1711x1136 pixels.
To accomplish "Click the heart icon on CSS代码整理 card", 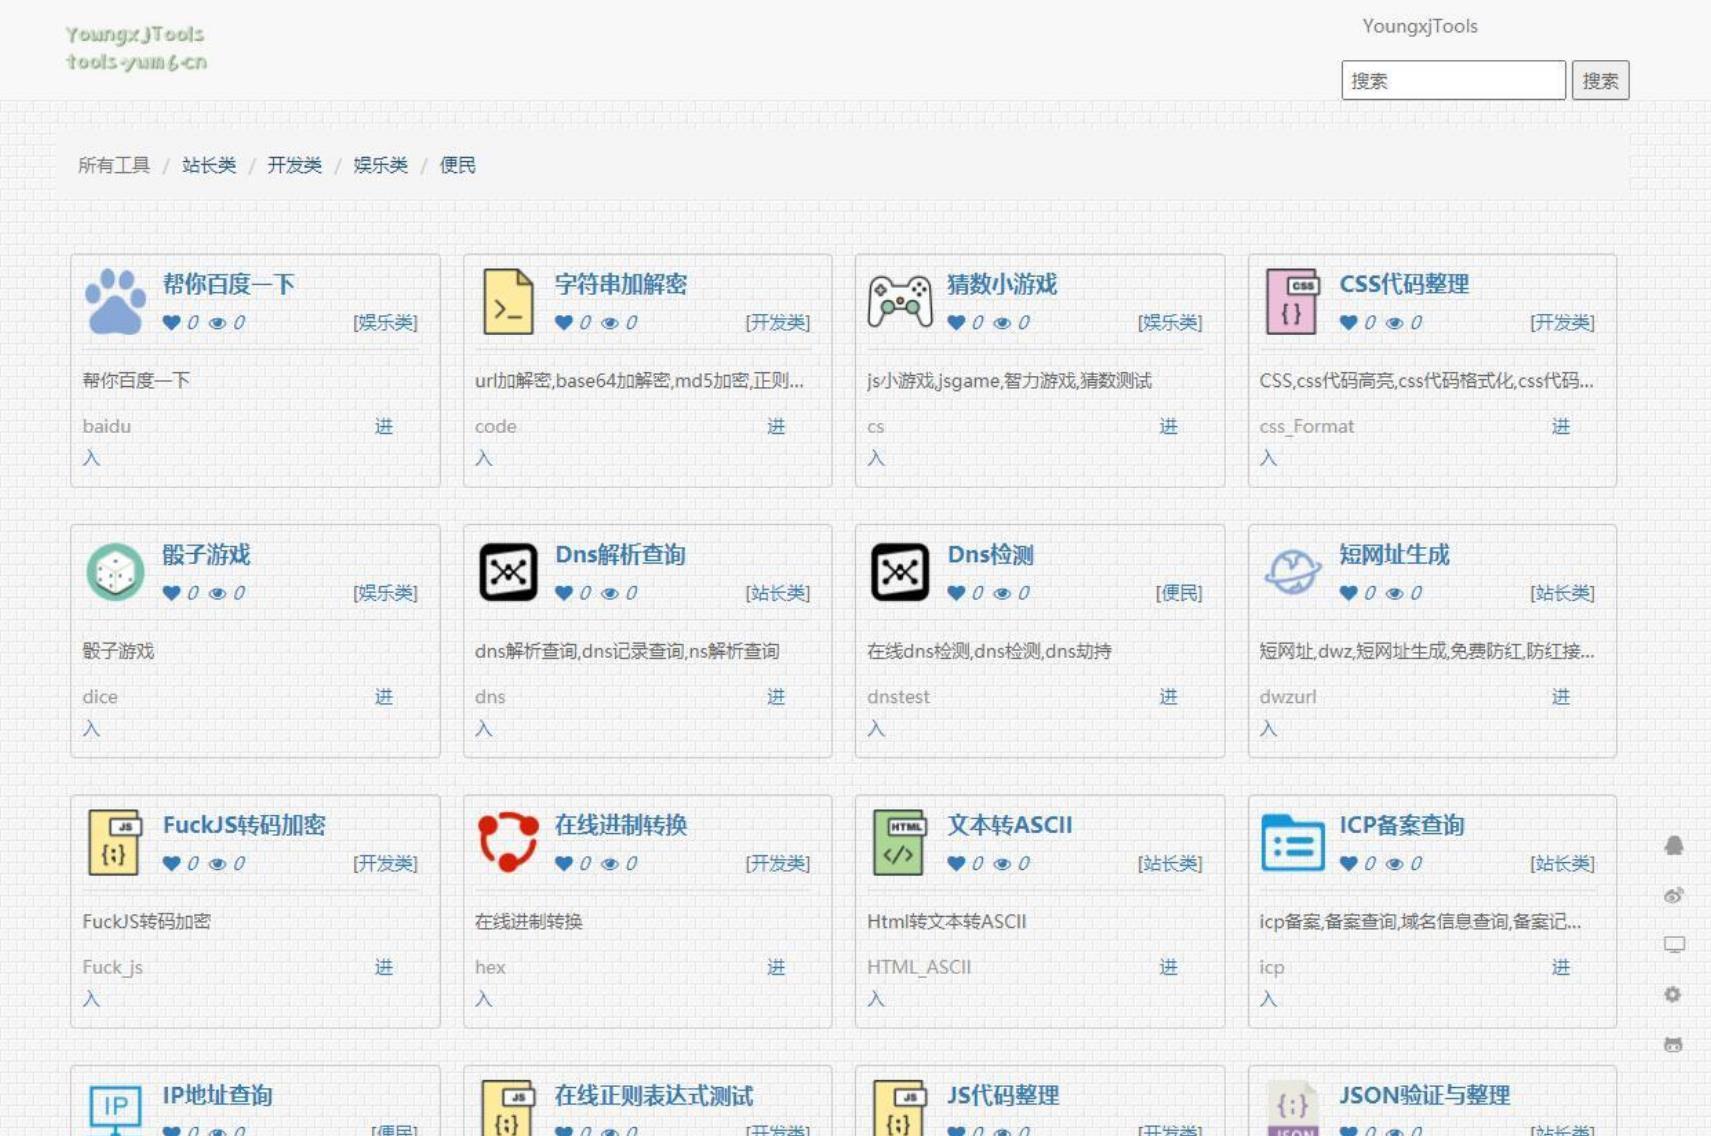I will (1349, 323).
